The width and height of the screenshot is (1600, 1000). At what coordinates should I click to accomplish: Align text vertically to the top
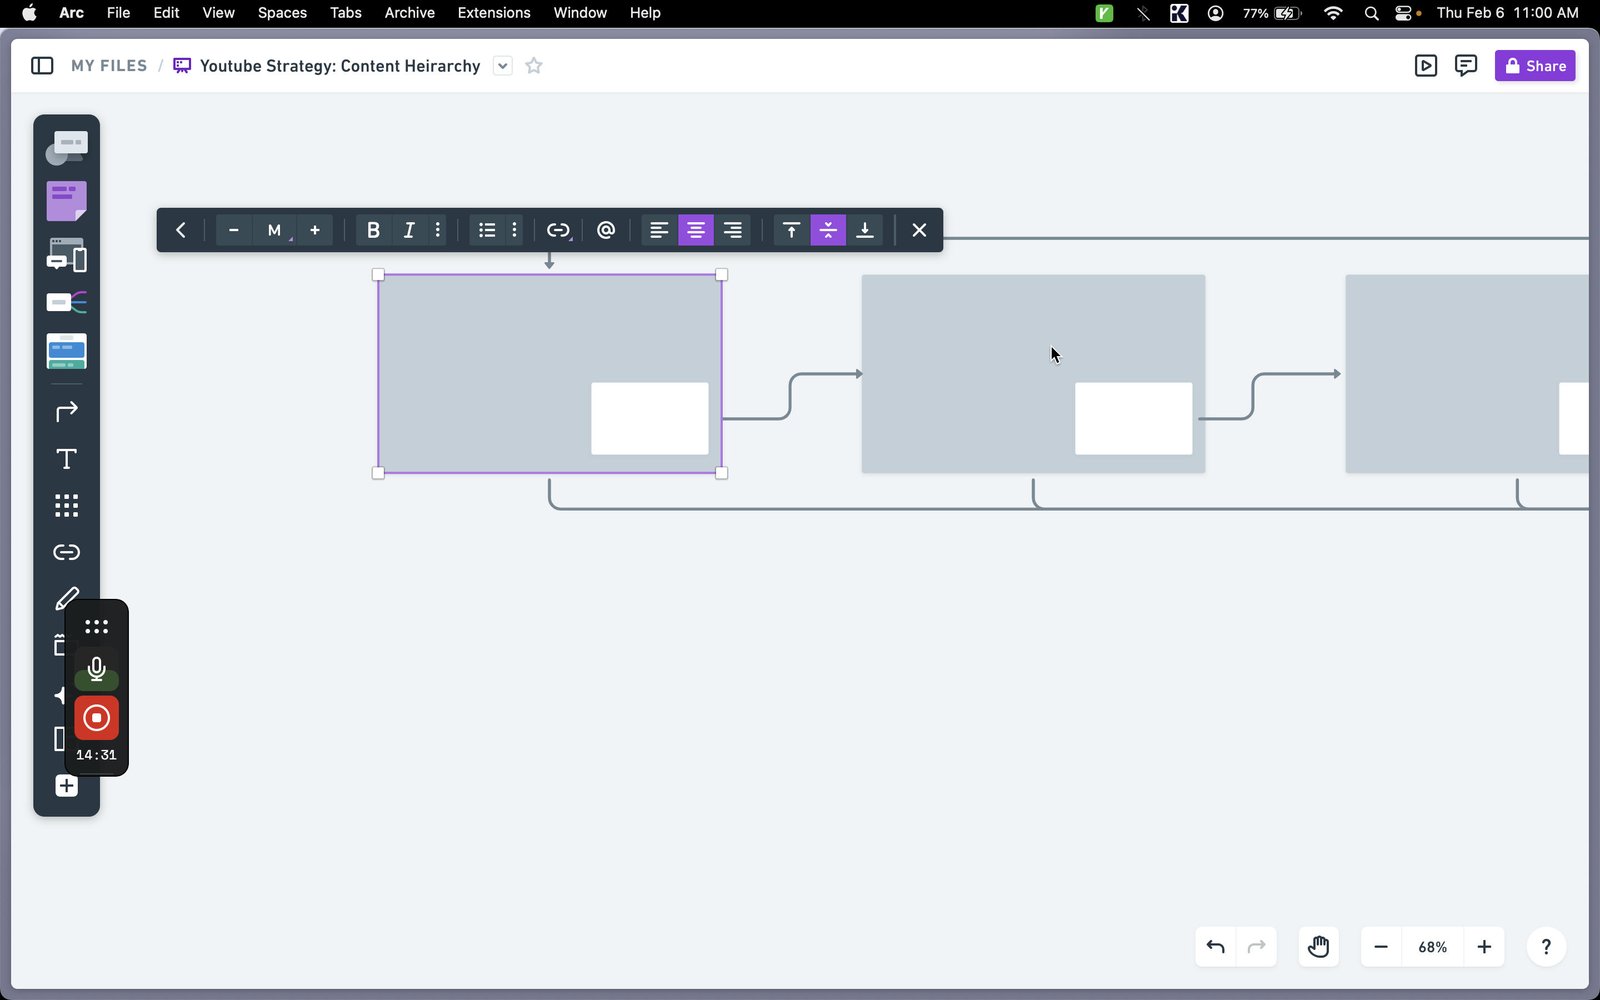(791, 230)
